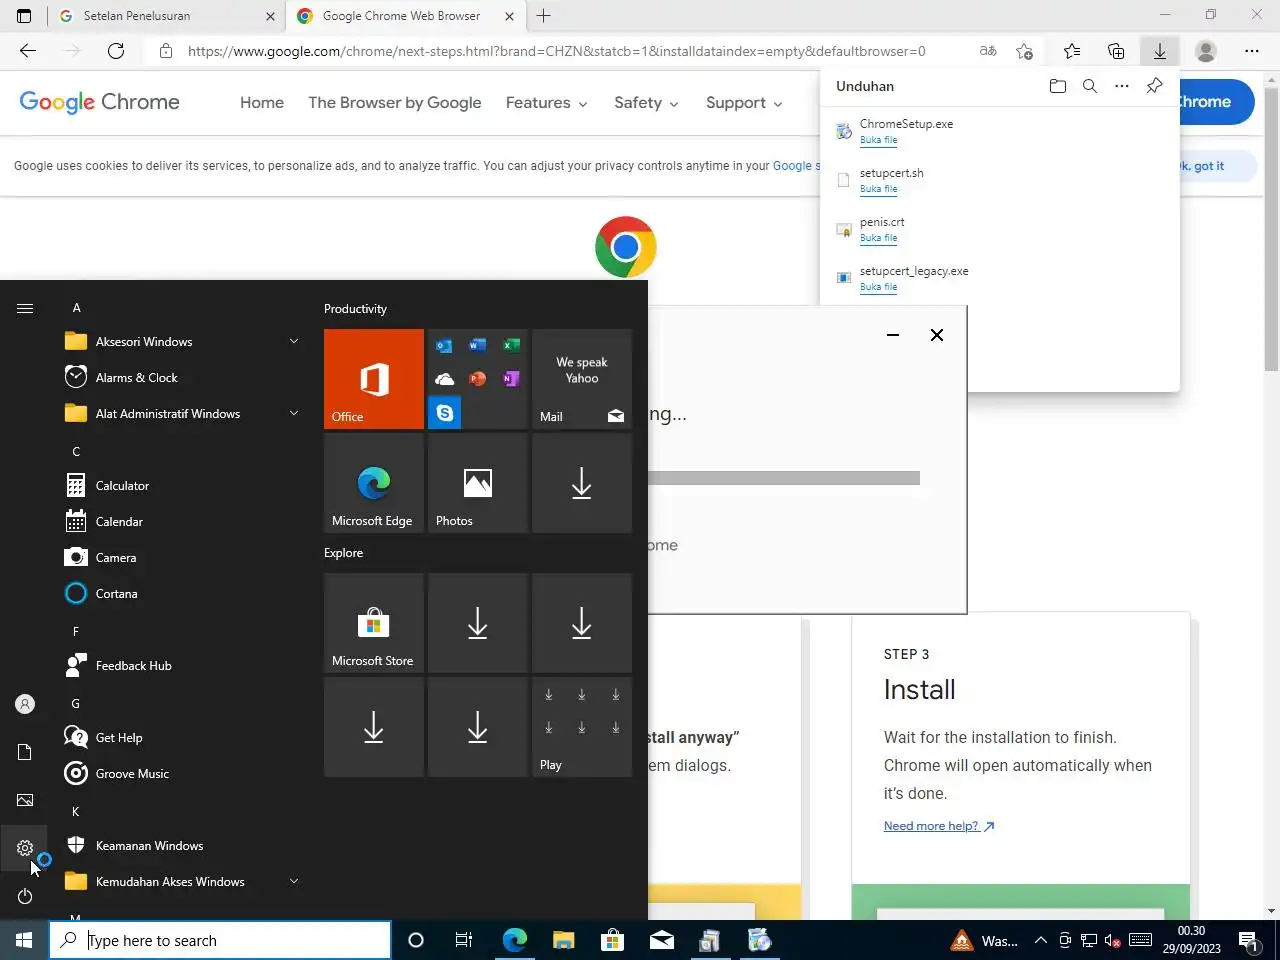Open the Microsoft Edge tile
Viewport: 1280px width, 960px height.
(374, 483)
